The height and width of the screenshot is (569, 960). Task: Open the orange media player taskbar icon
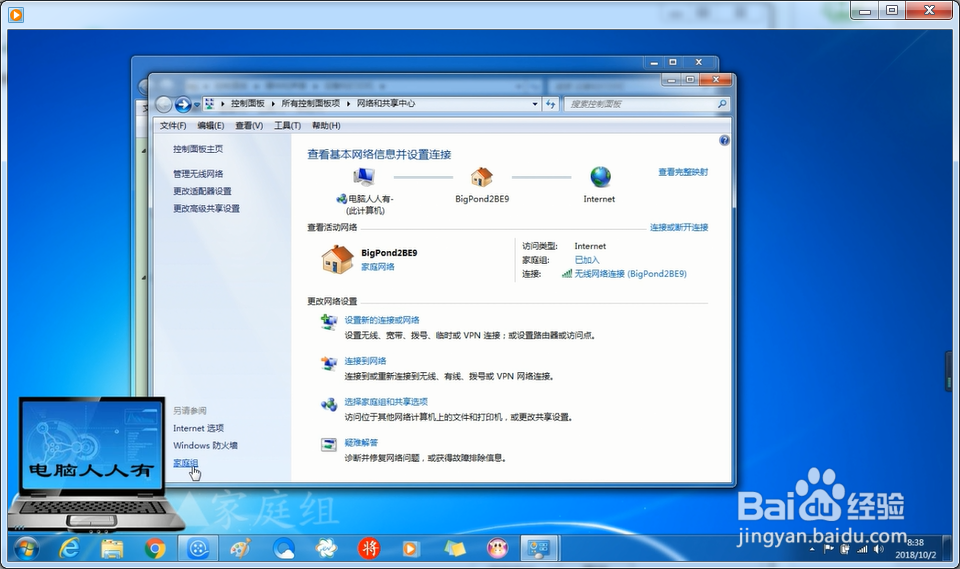tap(411, 549)
